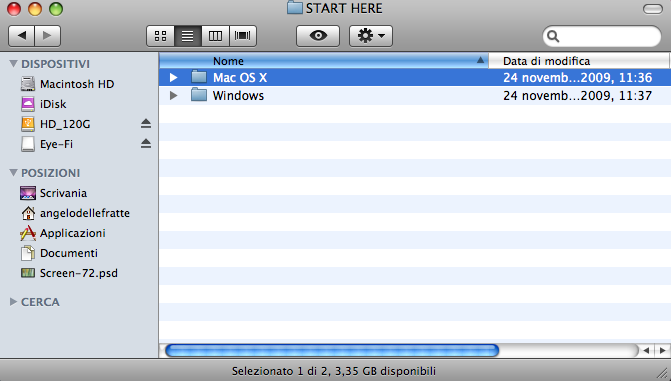671x381 pixels.
Task: Expand the Mac OS X folder triangle
Action: coord(173,77)
